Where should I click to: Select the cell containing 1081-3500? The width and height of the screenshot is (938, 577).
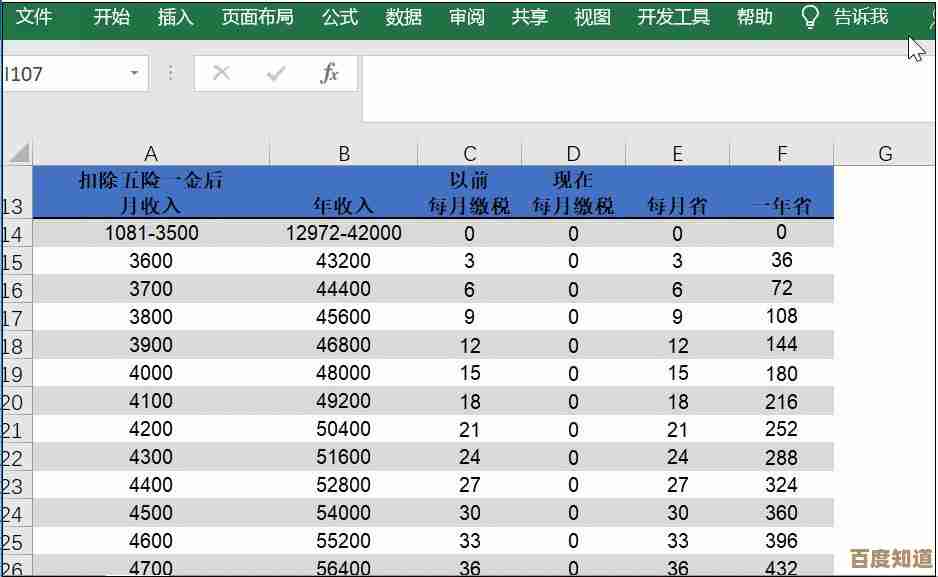coord(151,233)
